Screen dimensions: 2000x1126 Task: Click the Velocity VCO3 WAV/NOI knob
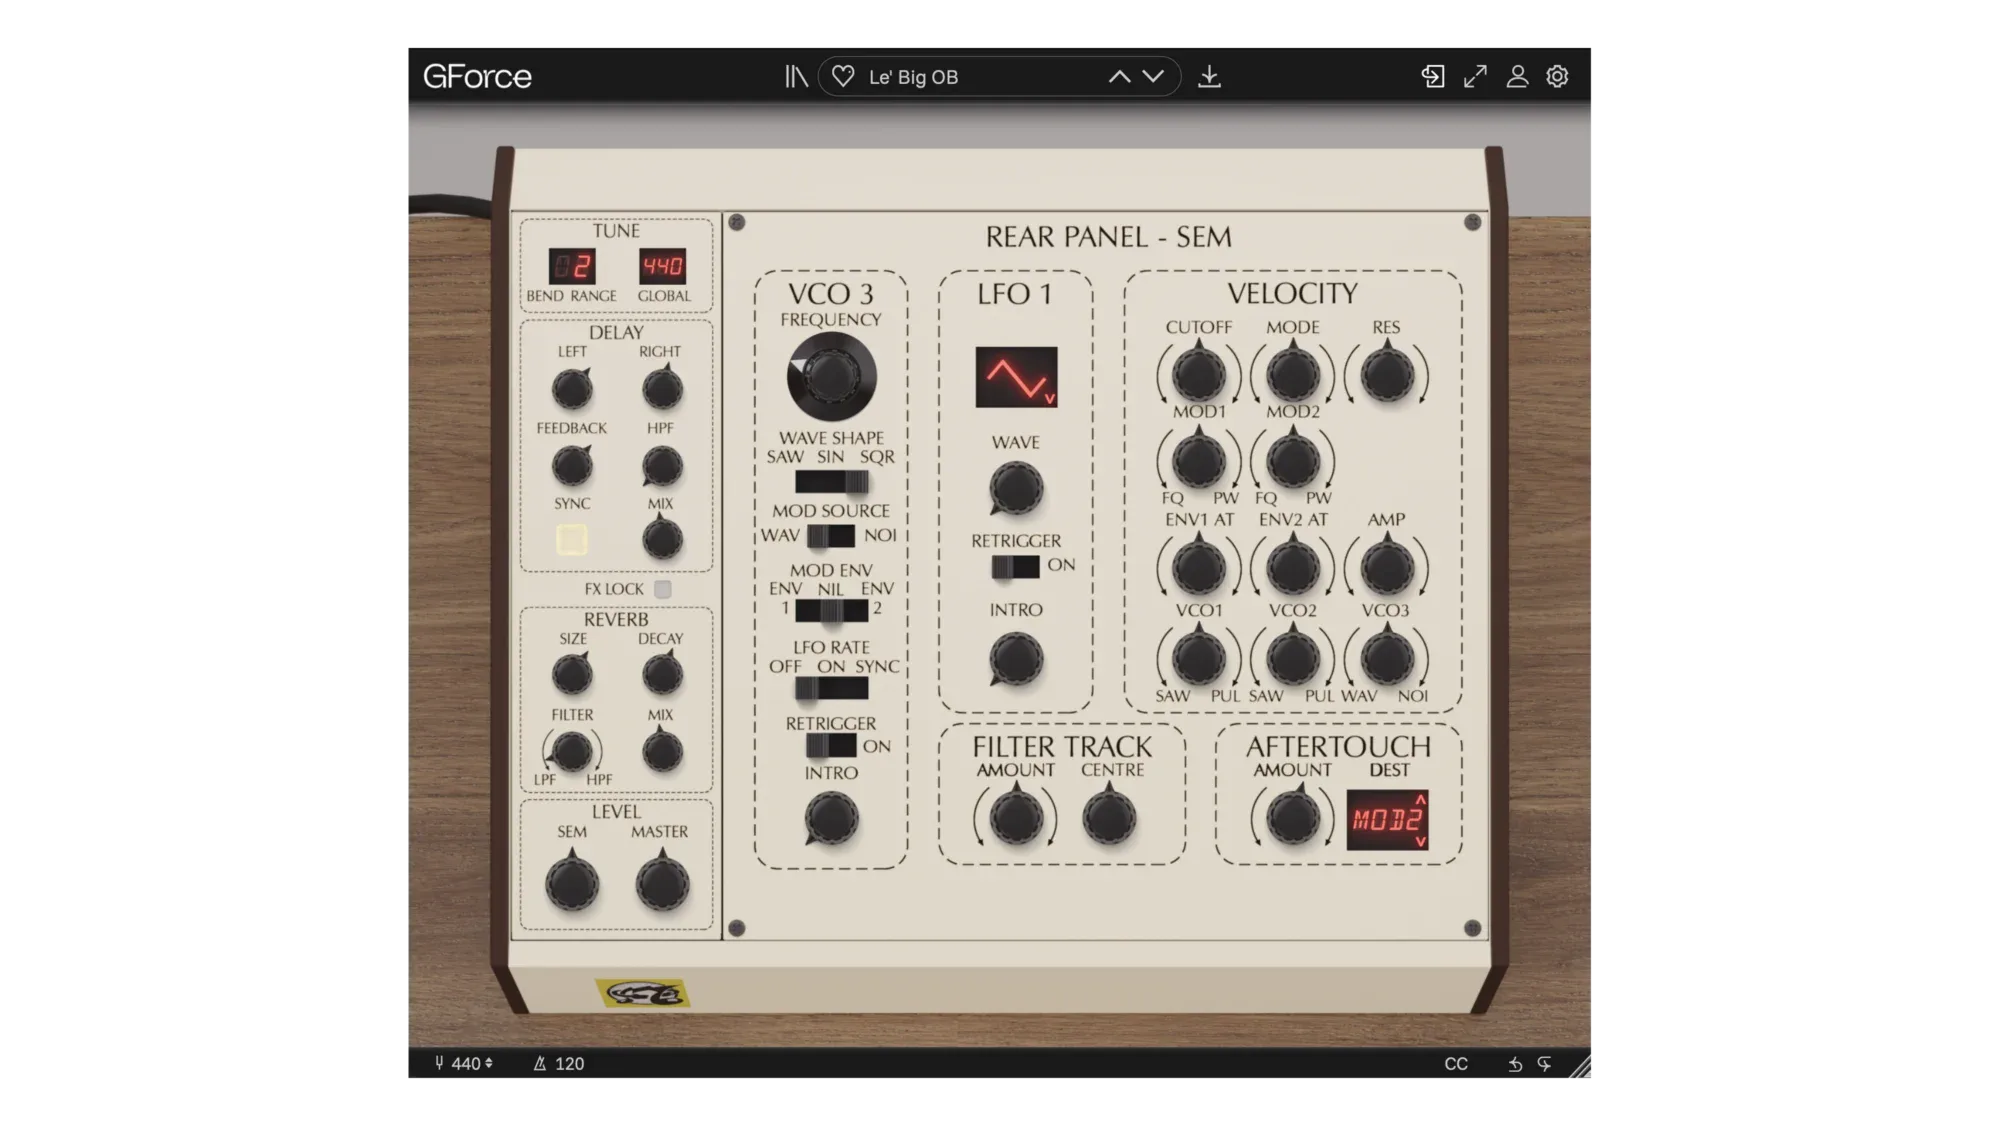tap(1386, 658)
